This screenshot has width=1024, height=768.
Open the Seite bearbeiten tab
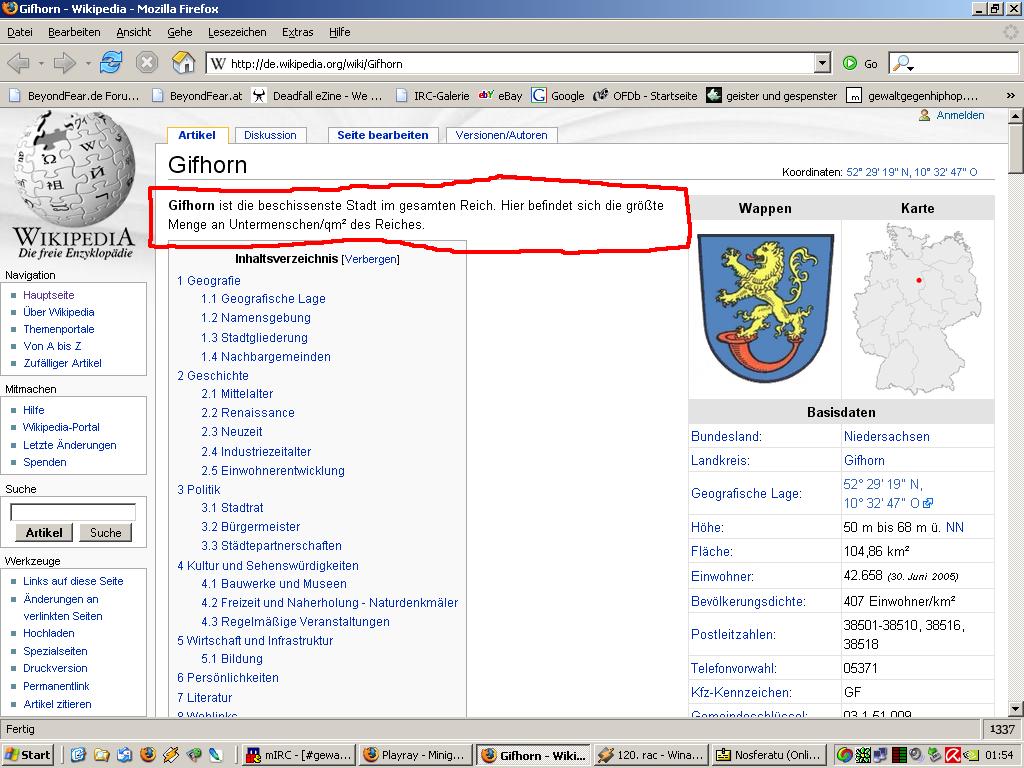(x=383, y=135)
